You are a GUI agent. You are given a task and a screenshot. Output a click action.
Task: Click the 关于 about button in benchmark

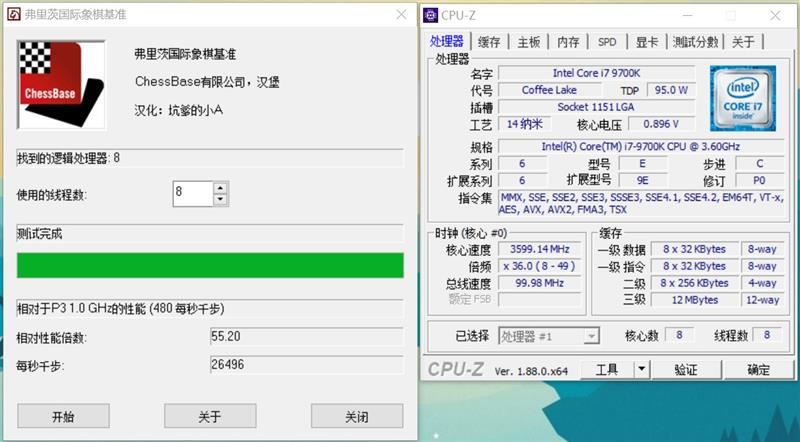[x=210, y=416]
